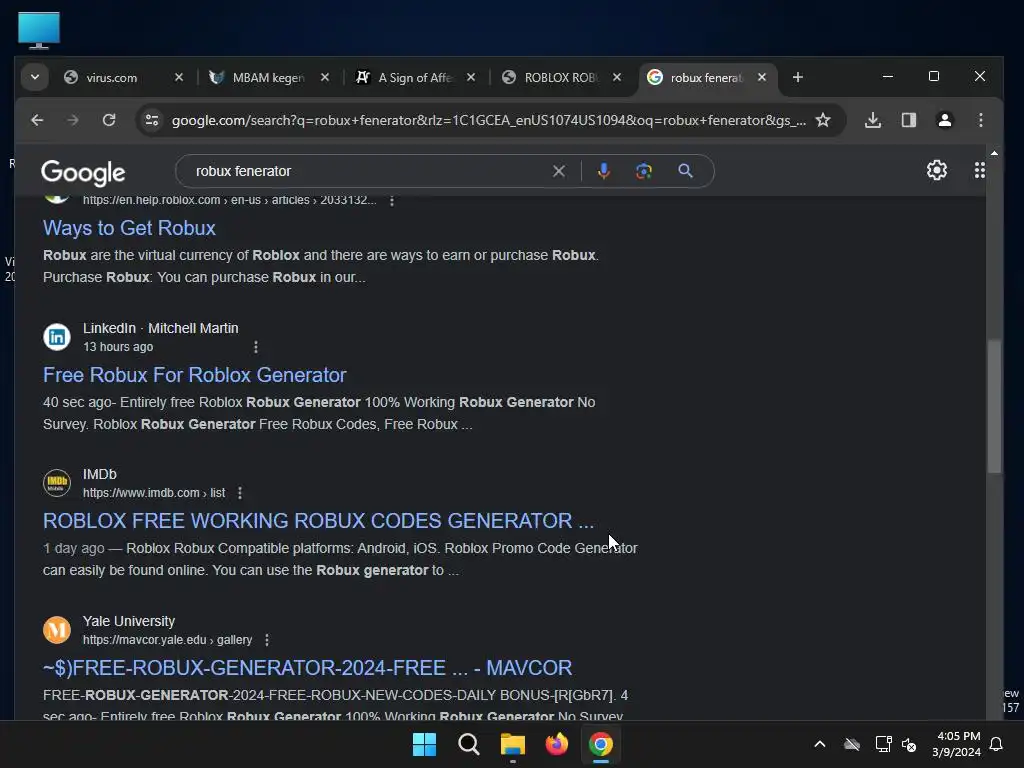Click the Yale University favicon

point(57,630)
